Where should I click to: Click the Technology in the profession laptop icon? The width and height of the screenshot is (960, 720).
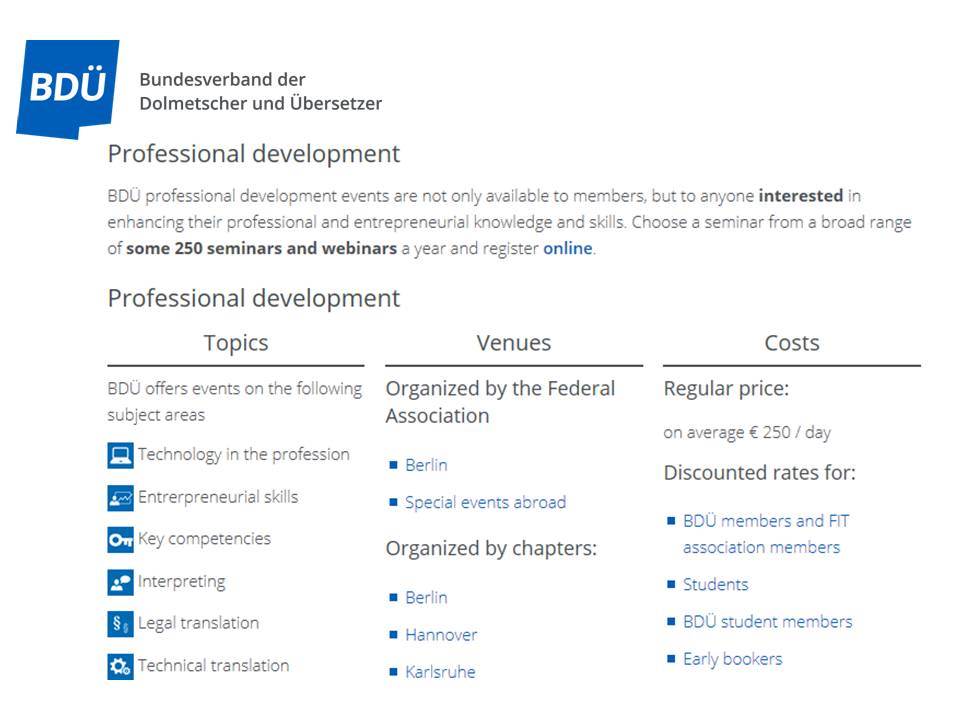click(120, 456)
